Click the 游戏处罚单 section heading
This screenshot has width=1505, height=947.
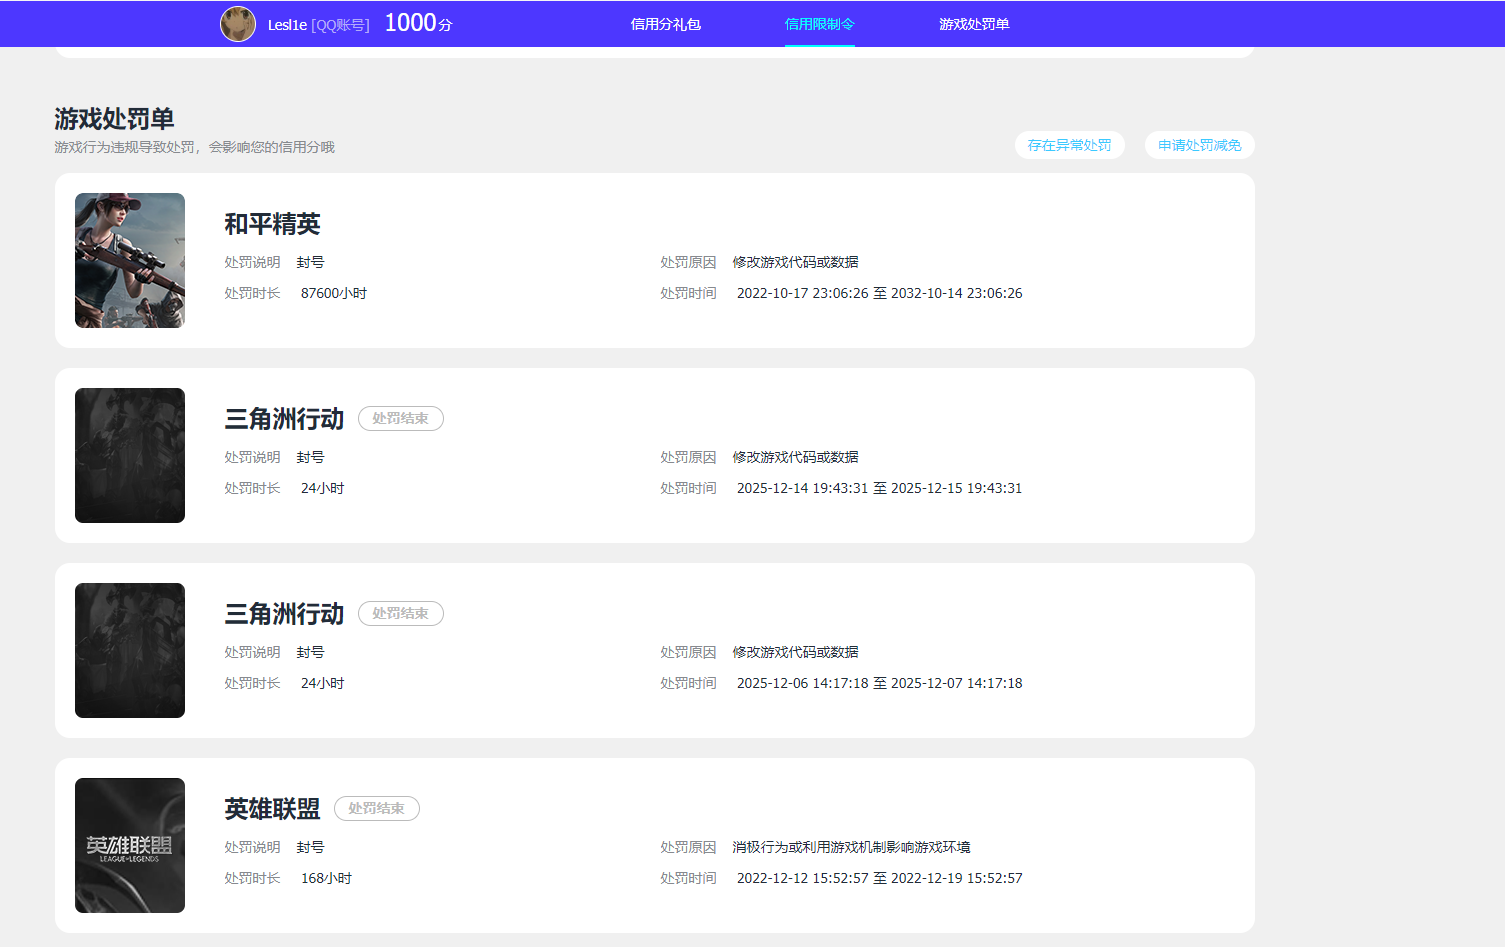pos(114,119)
